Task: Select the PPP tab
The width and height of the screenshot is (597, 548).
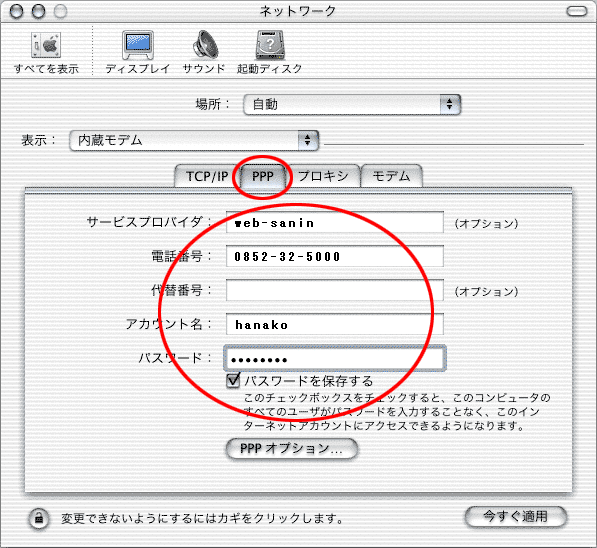Action: pos(263,176)
